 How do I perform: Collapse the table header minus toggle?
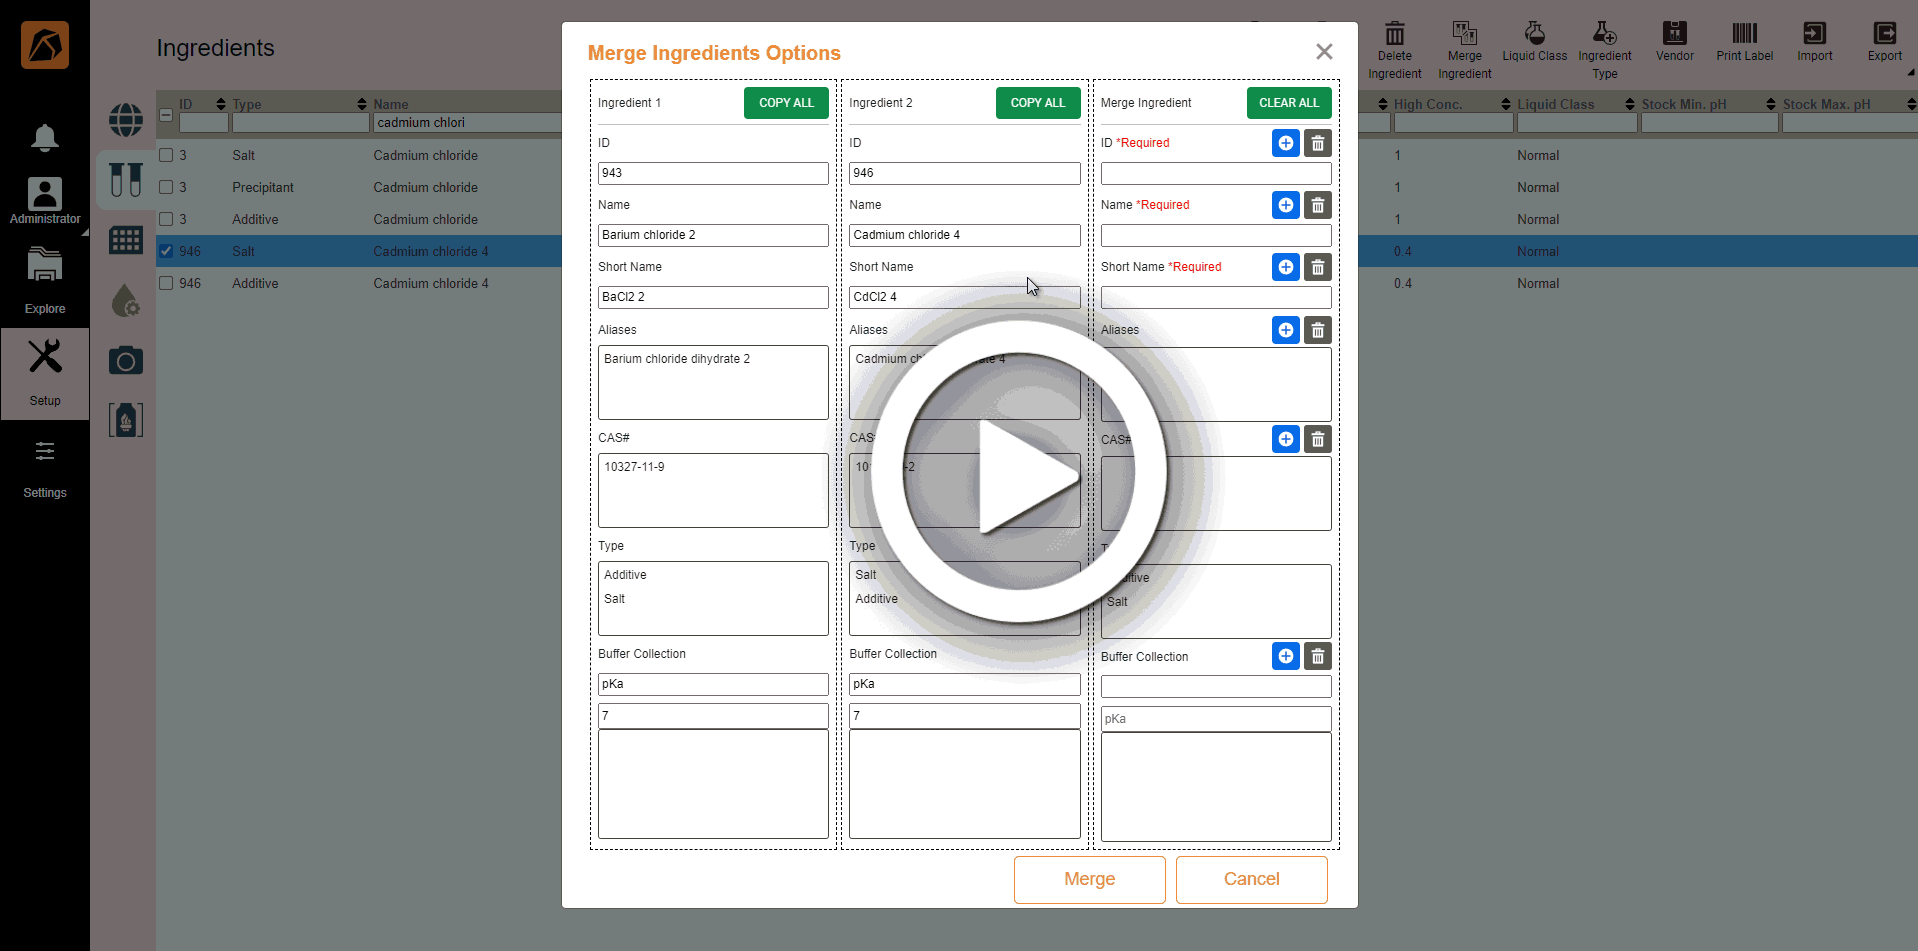click(x=166, y=115)
